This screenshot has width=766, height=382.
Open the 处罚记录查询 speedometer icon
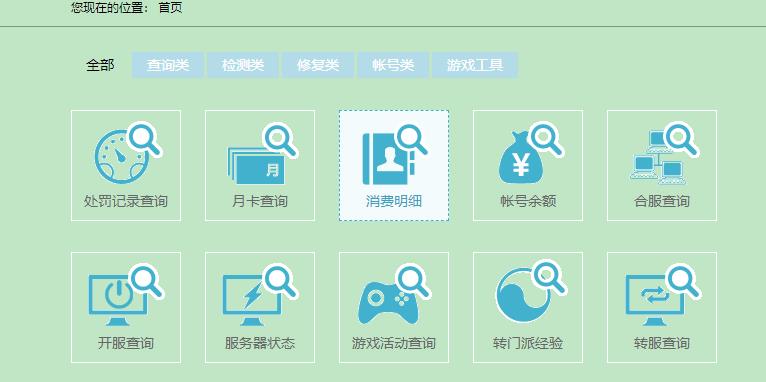(x=127, y=153)
